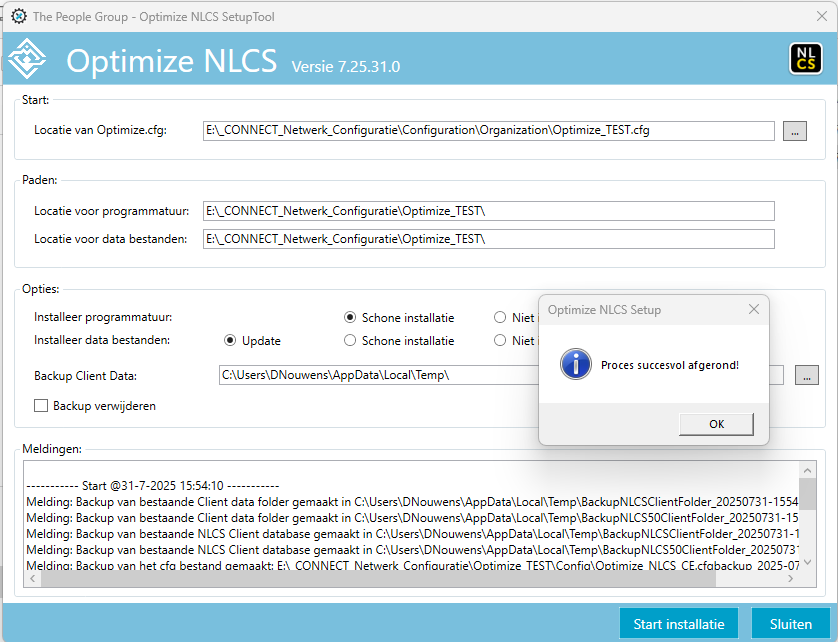Click Meldingen horizontal scrollbar thumb
Screen dimensions: 838x642
click(378, 578)
